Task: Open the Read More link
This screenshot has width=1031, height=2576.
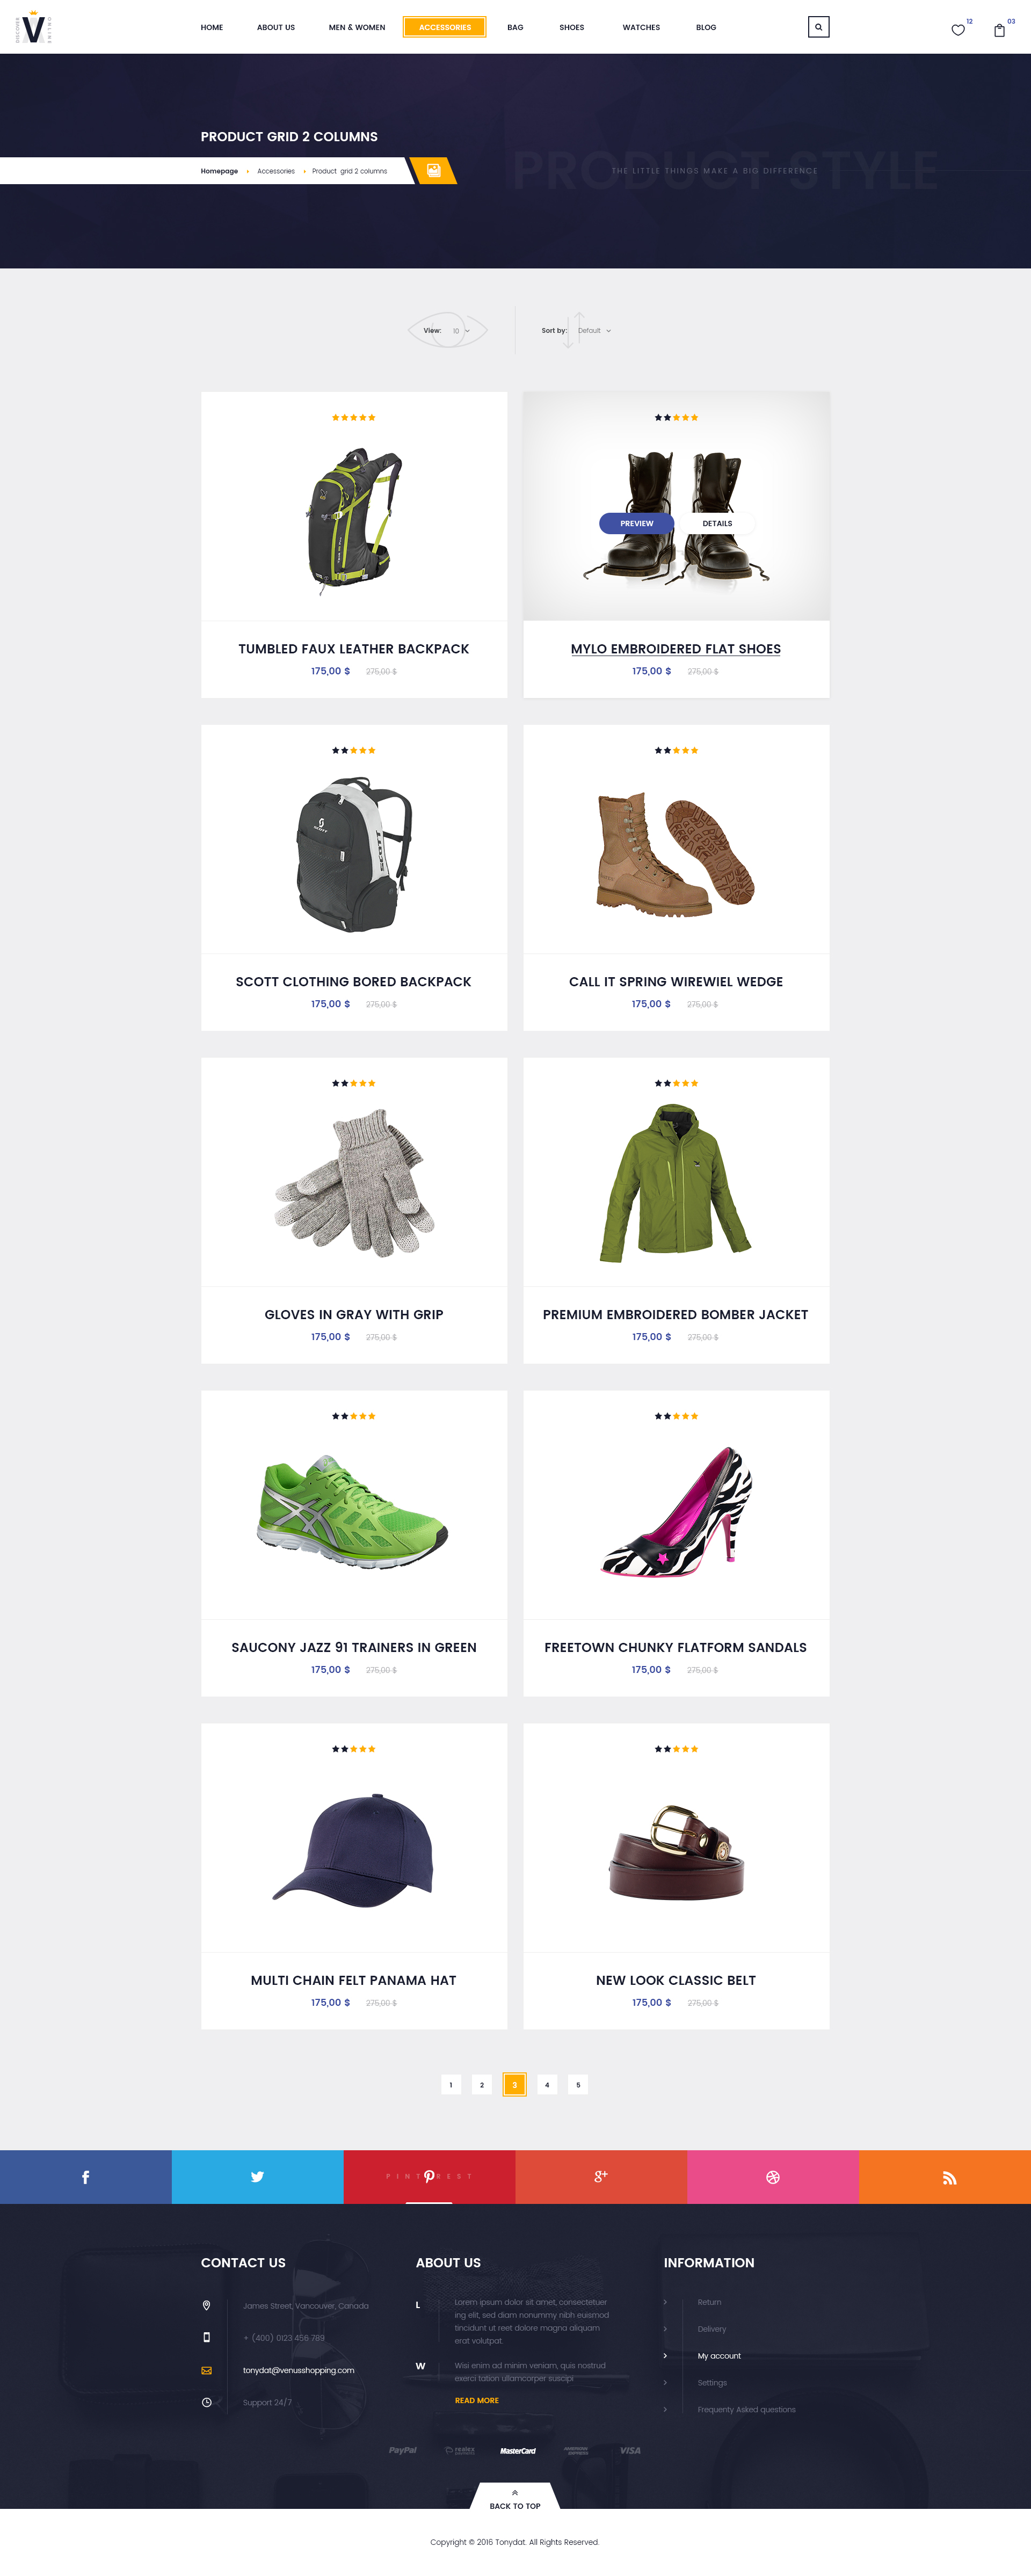Action: point(477,2400)
